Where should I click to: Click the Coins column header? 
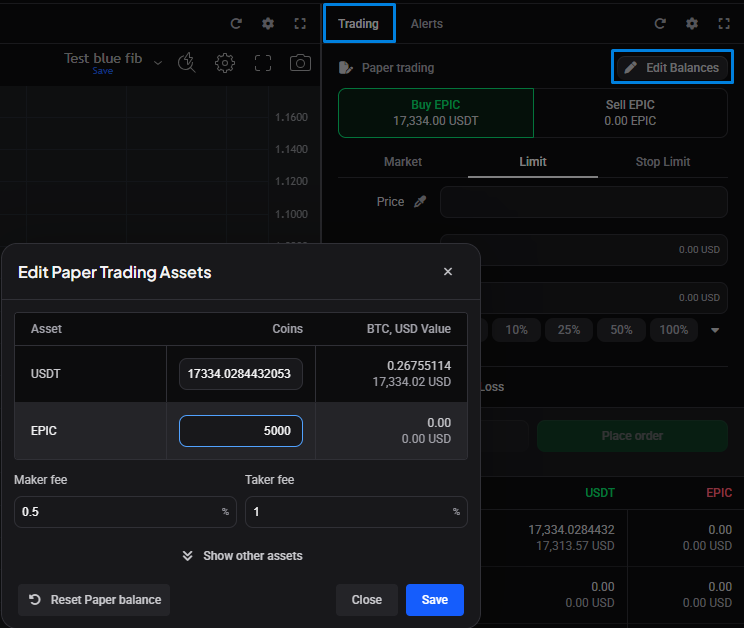click(x=288, y=329)
